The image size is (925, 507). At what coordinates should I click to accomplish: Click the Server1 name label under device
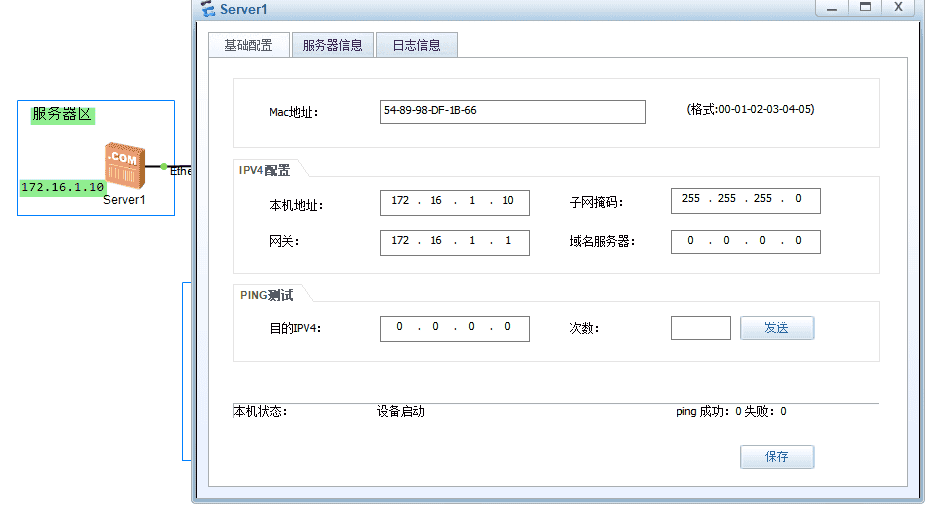coord(124,200)
